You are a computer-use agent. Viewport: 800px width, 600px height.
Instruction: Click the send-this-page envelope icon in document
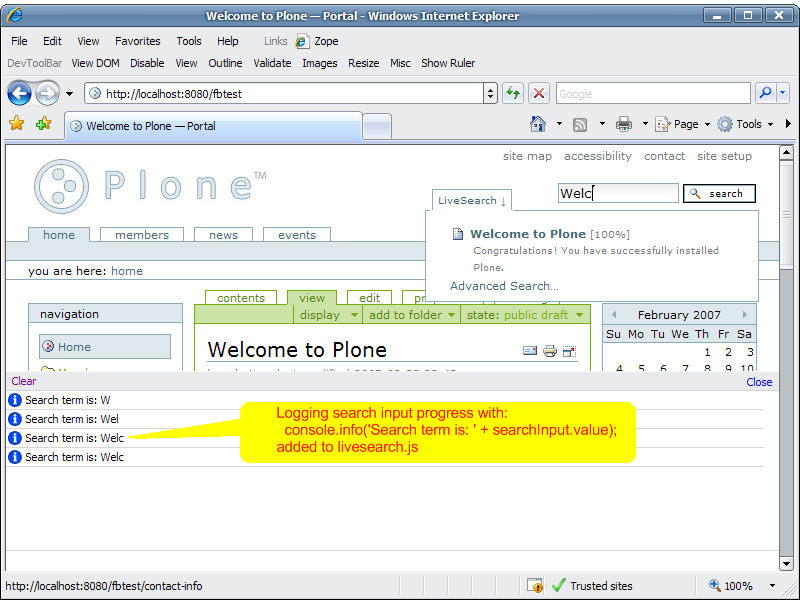tap(530, 351)
